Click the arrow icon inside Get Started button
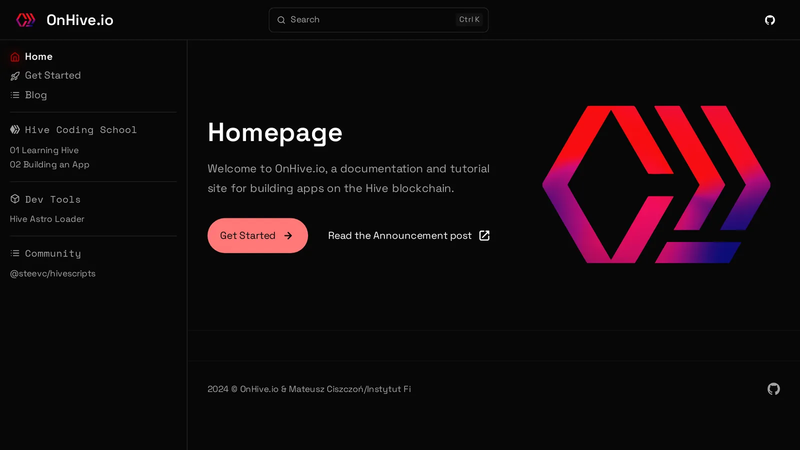Image resolution: width=800 pixels, height=450 pixels. pyautogui.click(x=288, y=235)
